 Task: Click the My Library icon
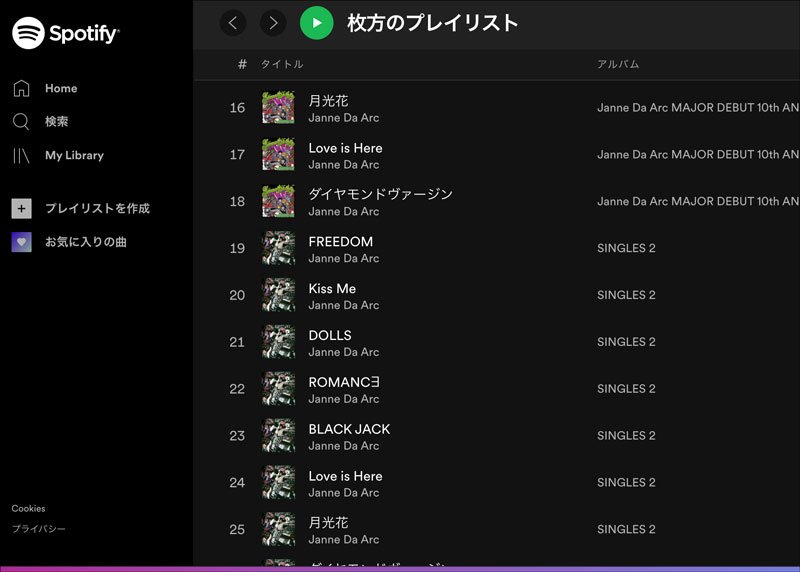[21, 155]
